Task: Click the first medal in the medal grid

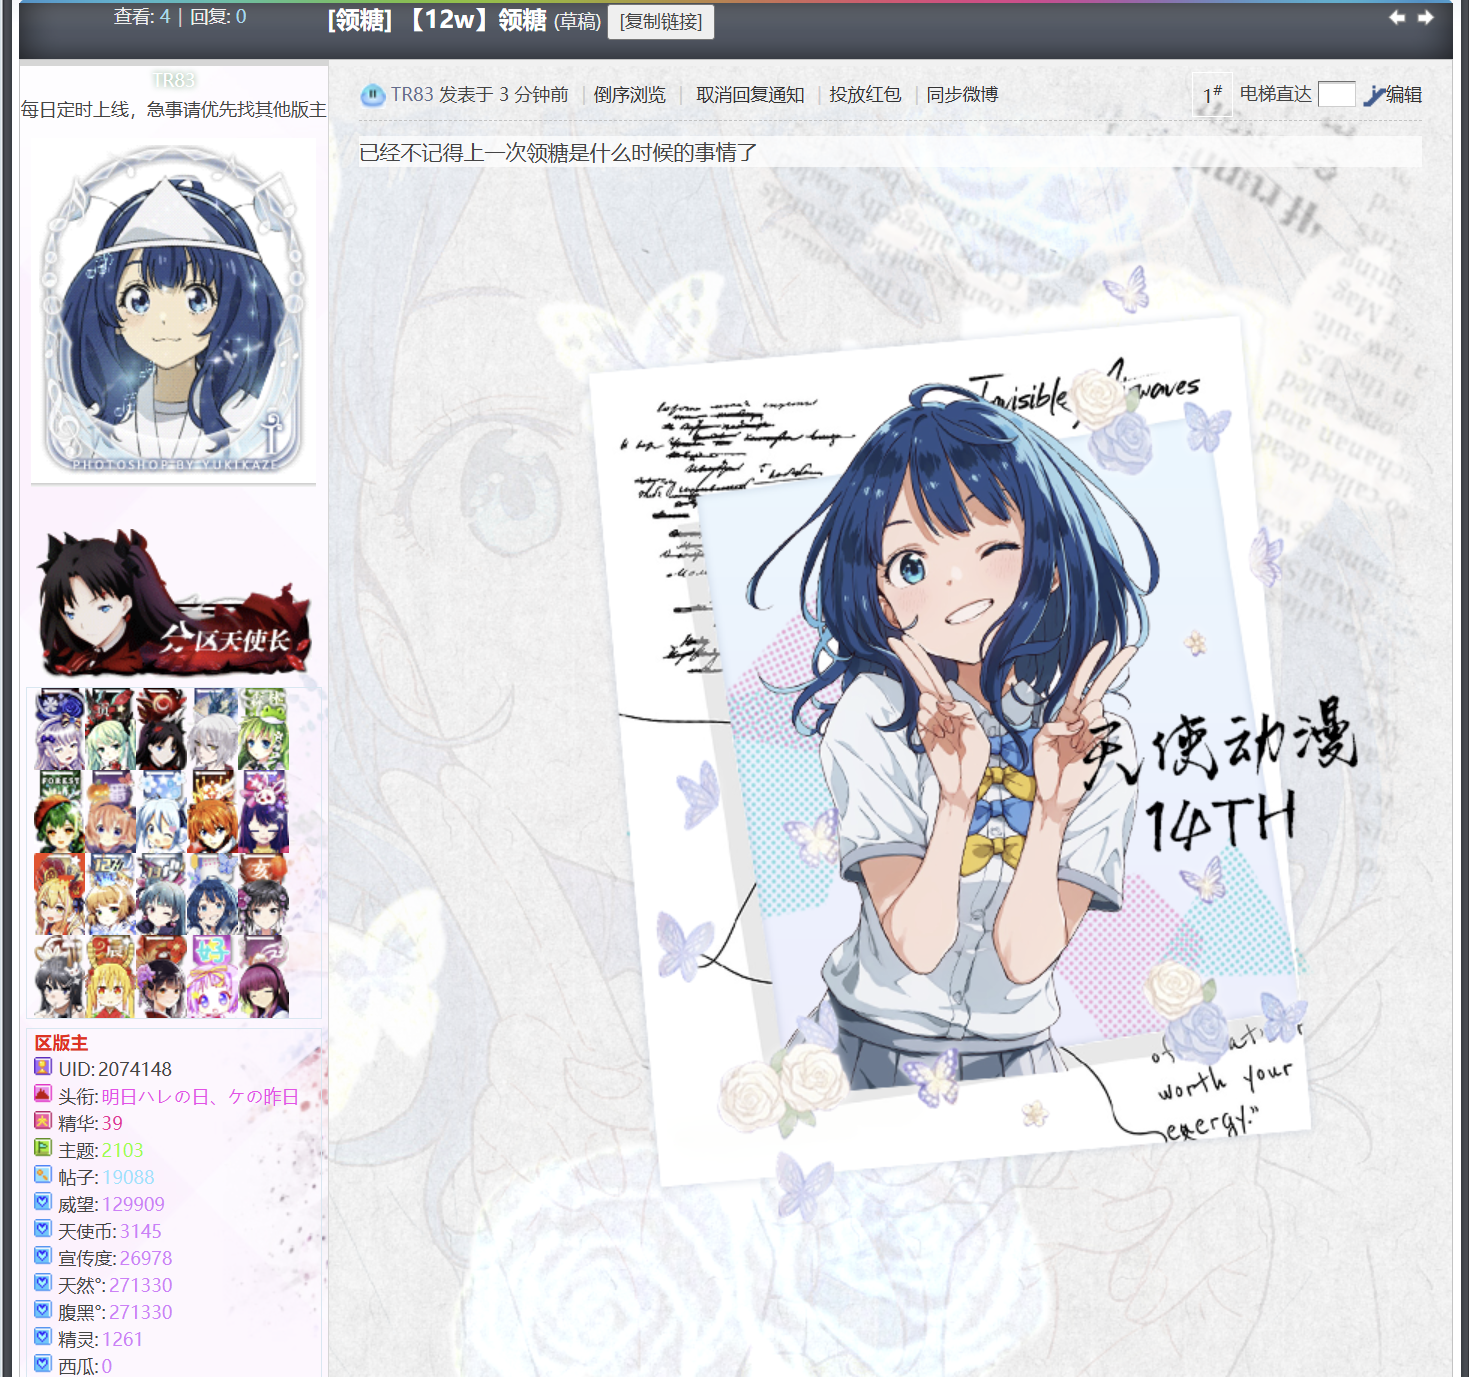Action: 59,729
